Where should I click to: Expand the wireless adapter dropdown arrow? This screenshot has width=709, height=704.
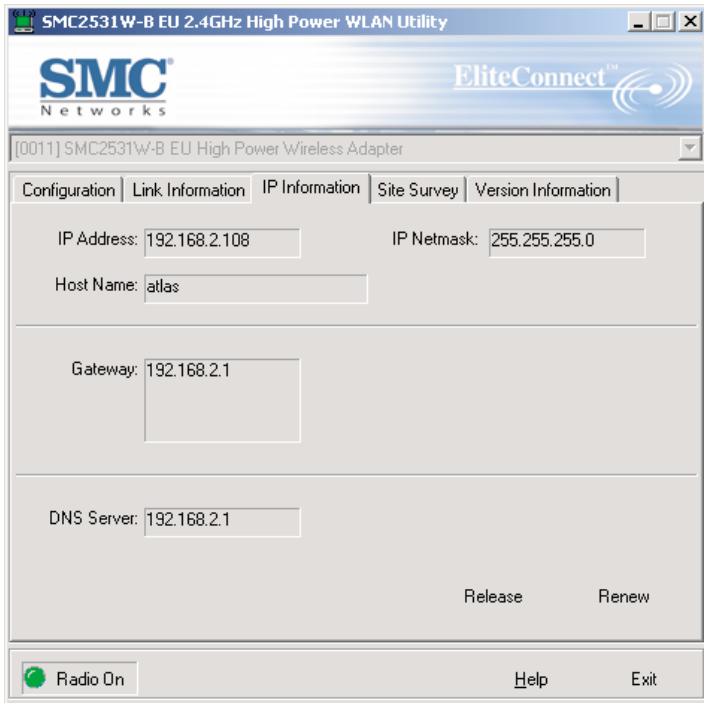click(x=690, y=148)
